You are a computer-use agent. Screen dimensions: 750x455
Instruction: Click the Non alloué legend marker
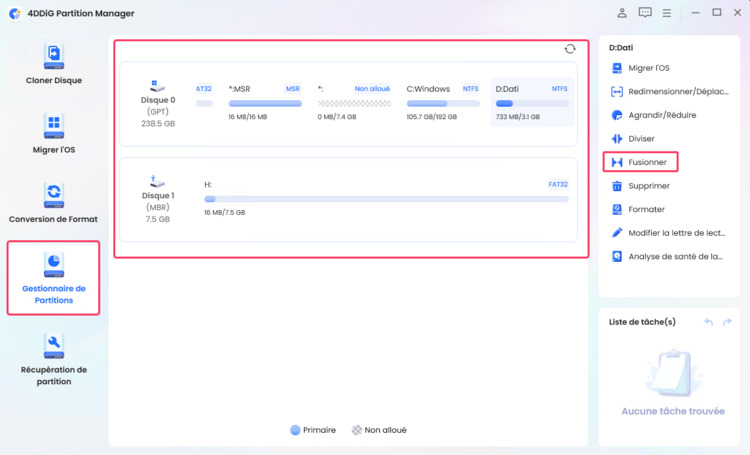click(357, 430)
